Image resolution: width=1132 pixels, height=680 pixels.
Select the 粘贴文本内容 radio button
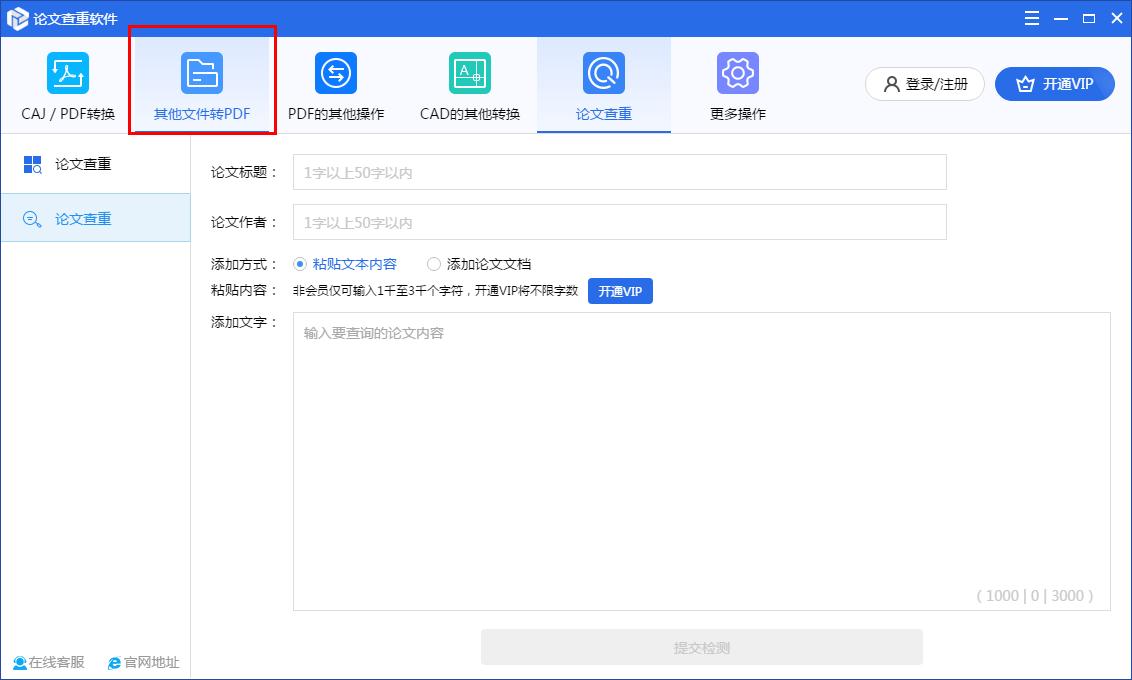[300, 263]
